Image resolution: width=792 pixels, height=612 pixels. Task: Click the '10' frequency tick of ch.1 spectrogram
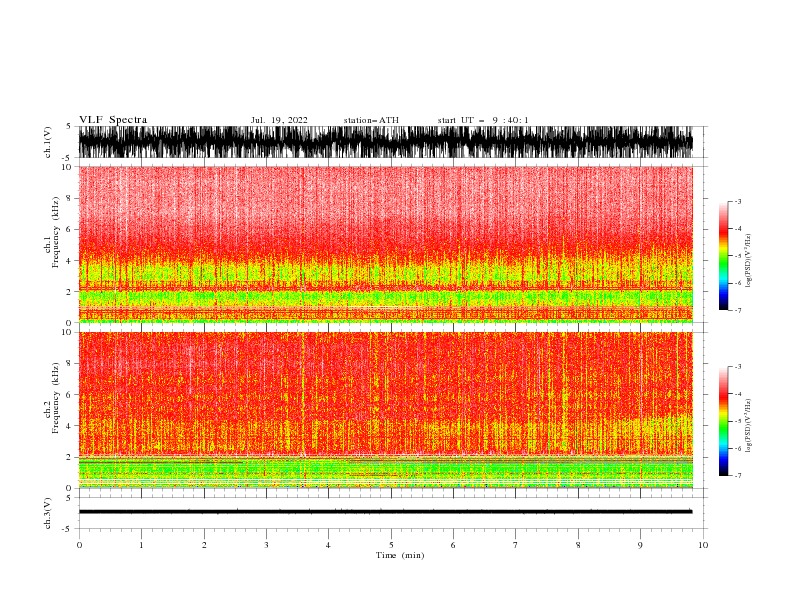click(67, 167)
